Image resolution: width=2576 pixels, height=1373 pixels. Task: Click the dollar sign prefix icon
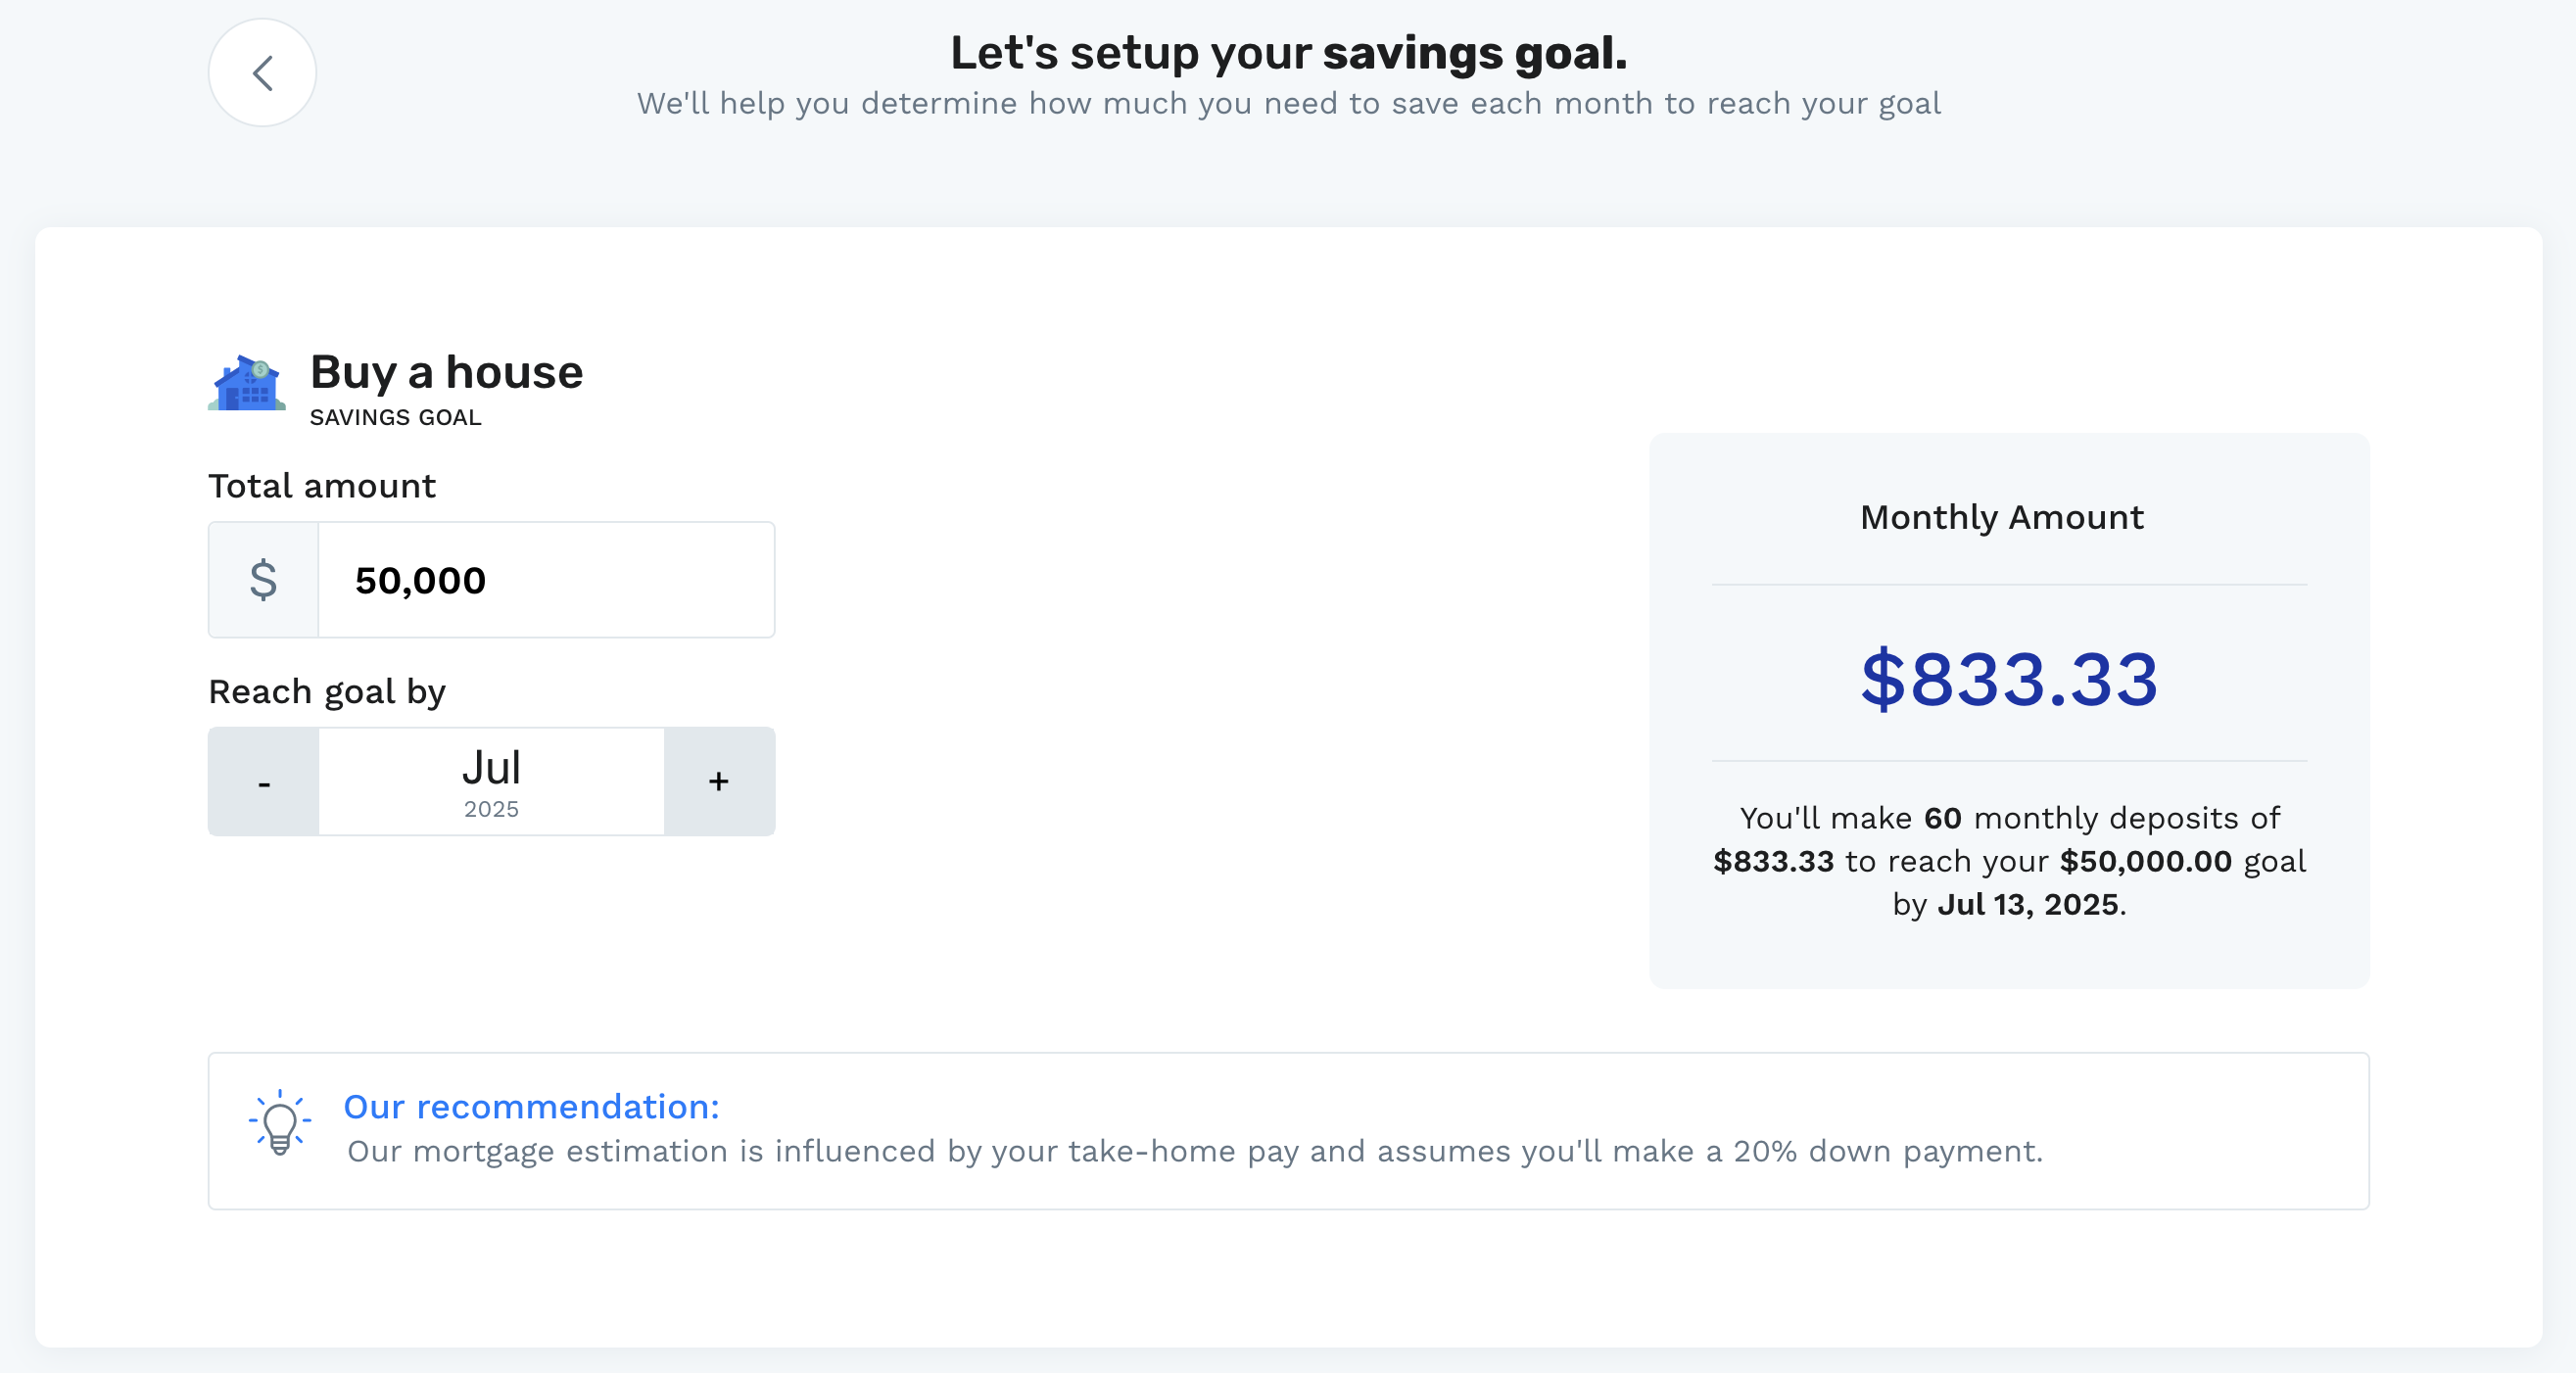pyautogui.click(x=263, y=580)
